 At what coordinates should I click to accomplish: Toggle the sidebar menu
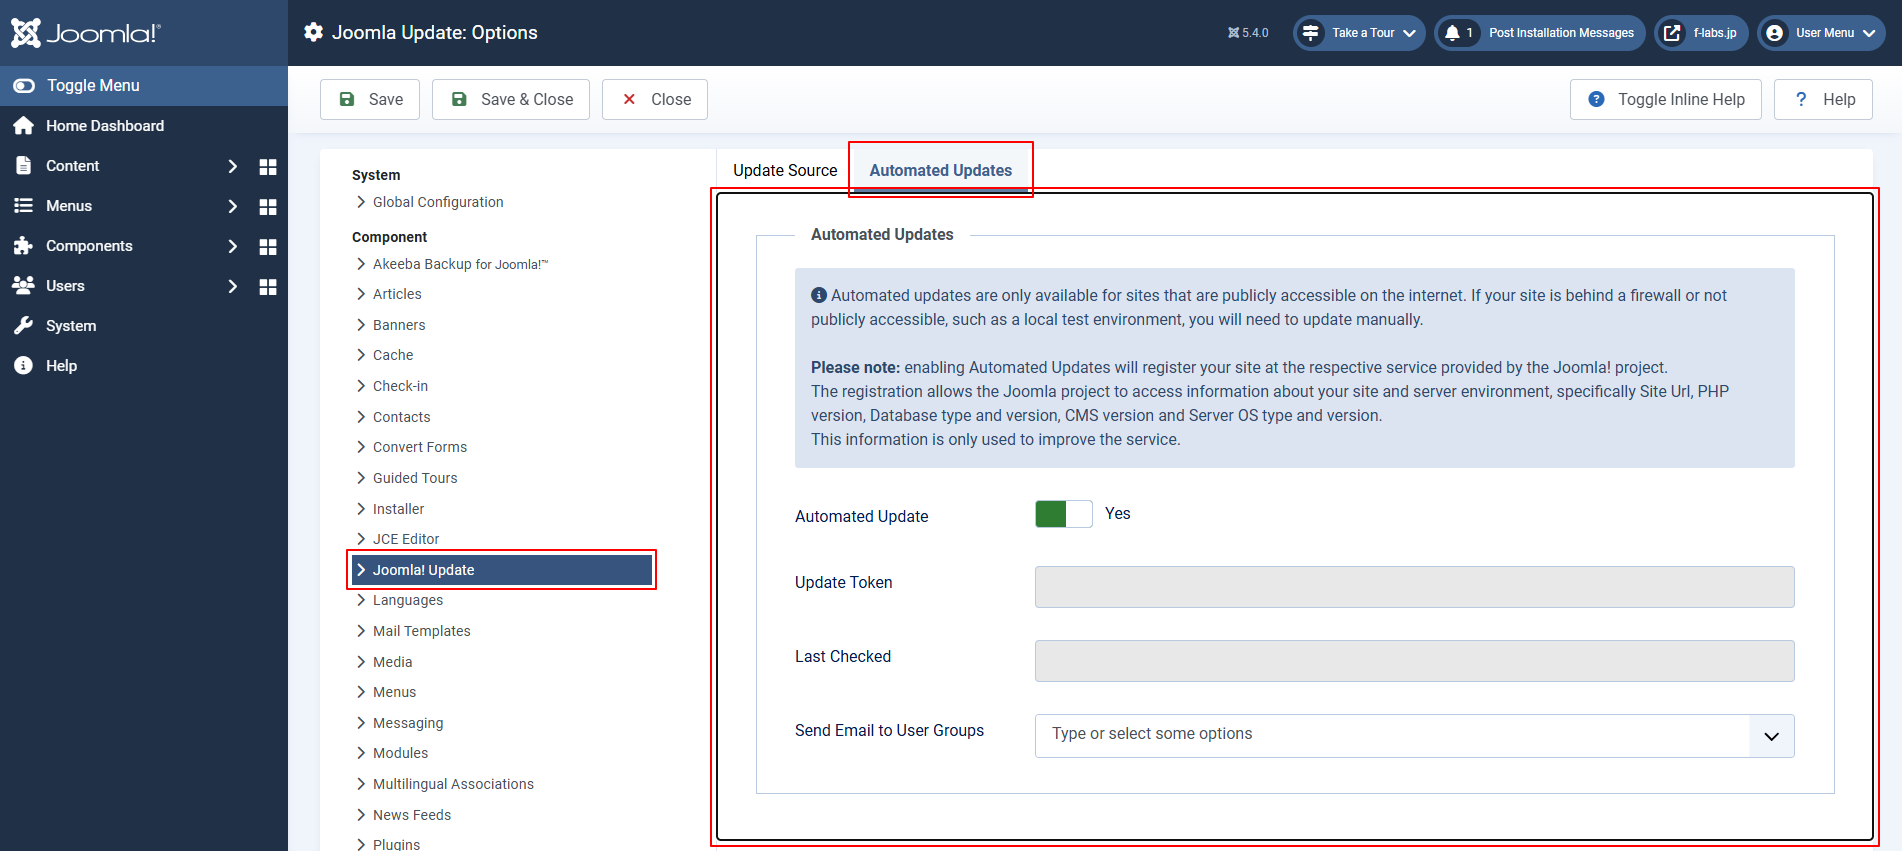click(x=92, y=86)
